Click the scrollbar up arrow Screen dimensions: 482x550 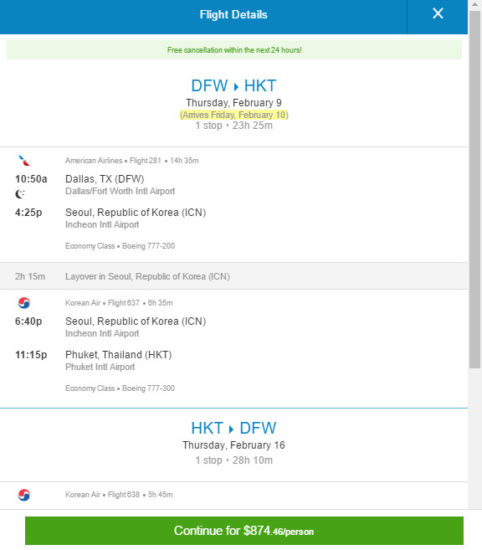(x=475, y=5)
